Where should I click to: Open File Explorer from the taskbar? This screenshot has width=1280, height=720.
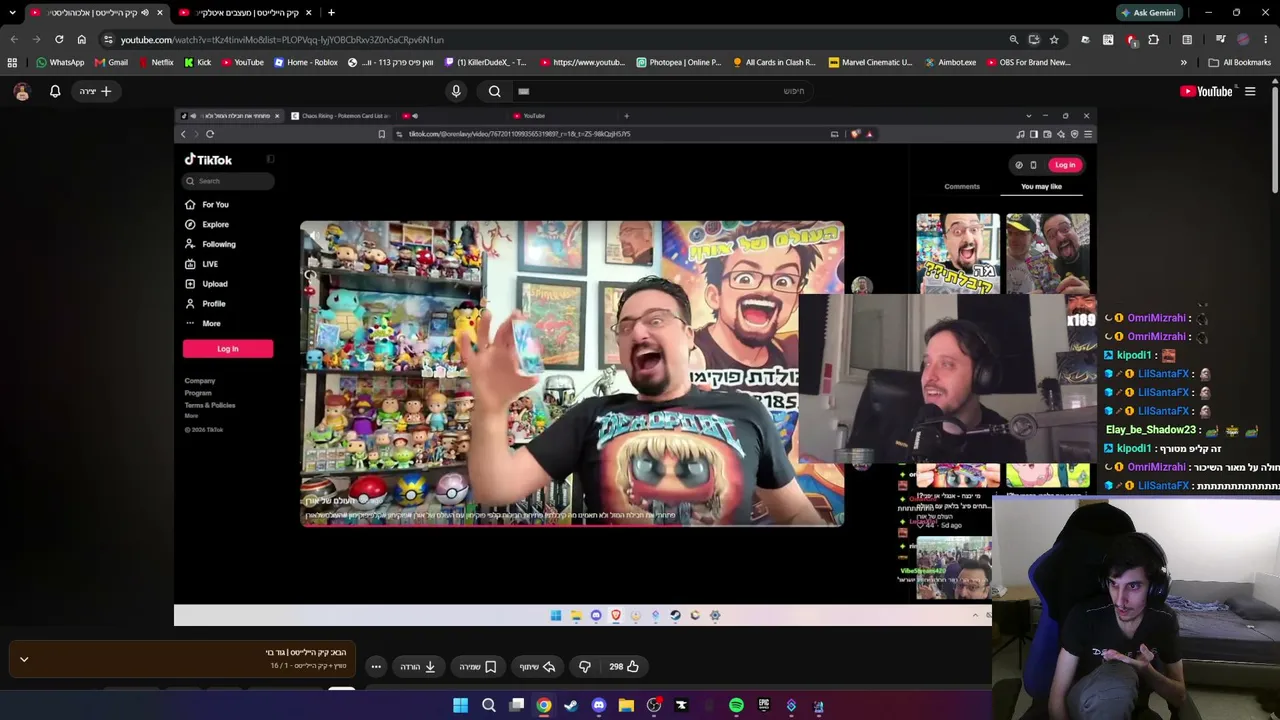tap(626, 706)
